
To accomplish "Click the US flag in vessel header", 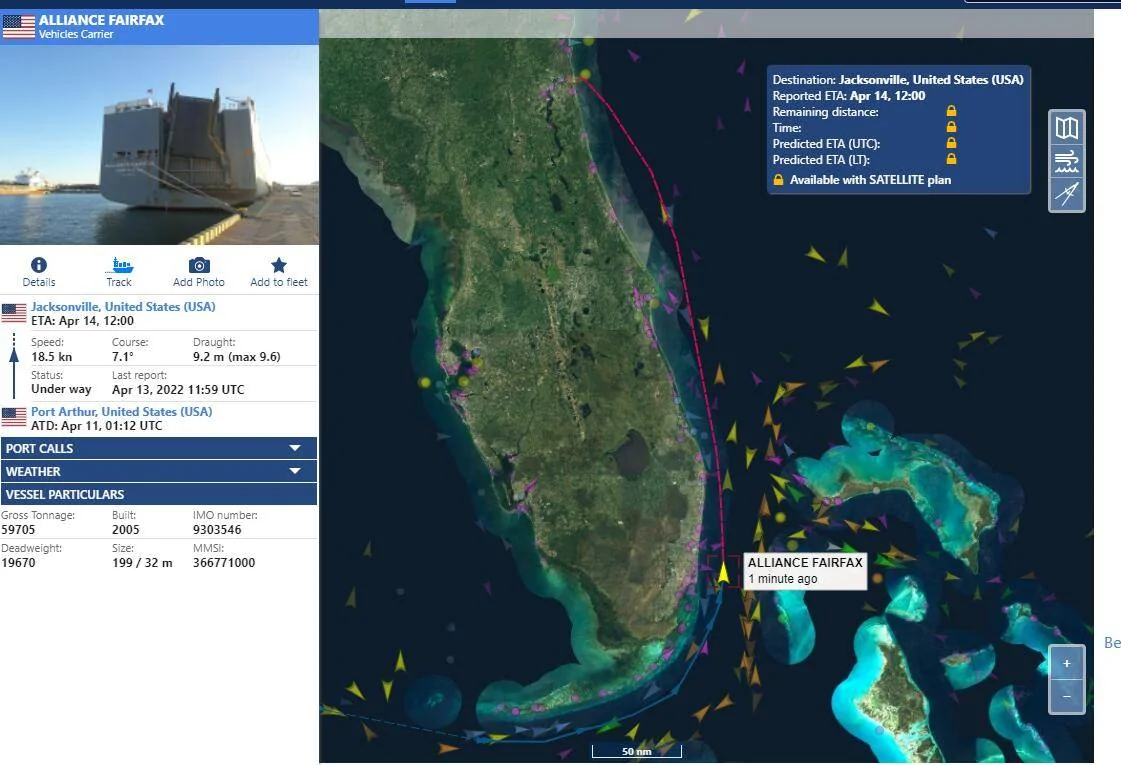I will tap(19, 26).
